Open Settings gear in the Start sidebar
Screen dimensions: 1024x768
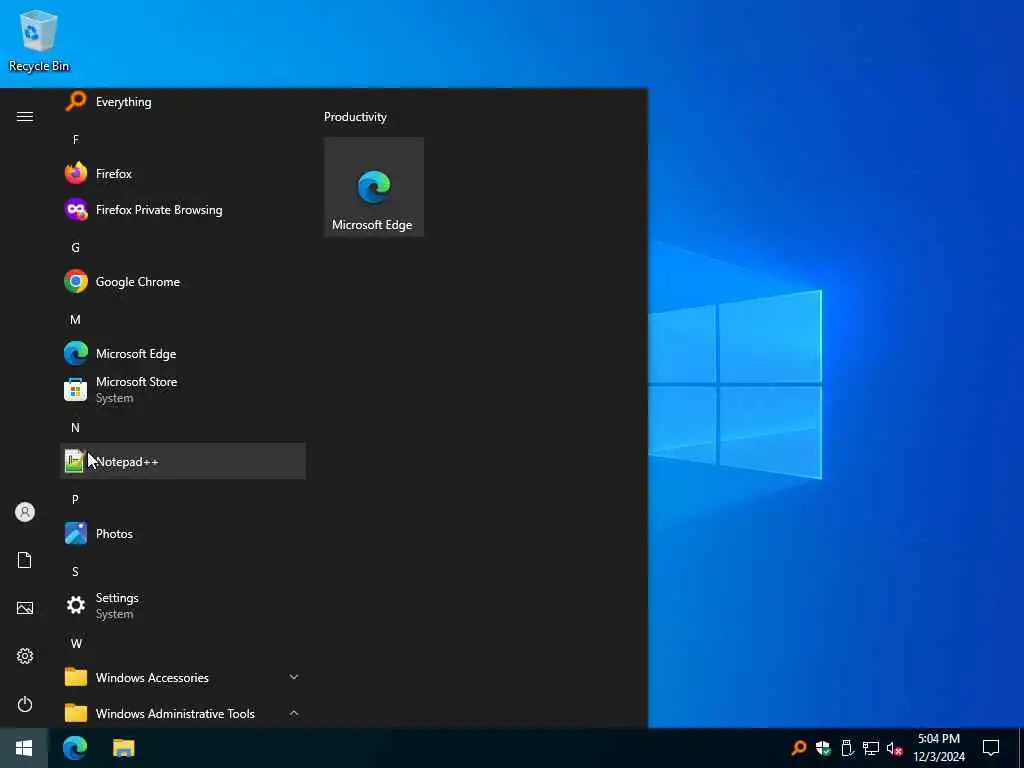(x=25, y=656)
